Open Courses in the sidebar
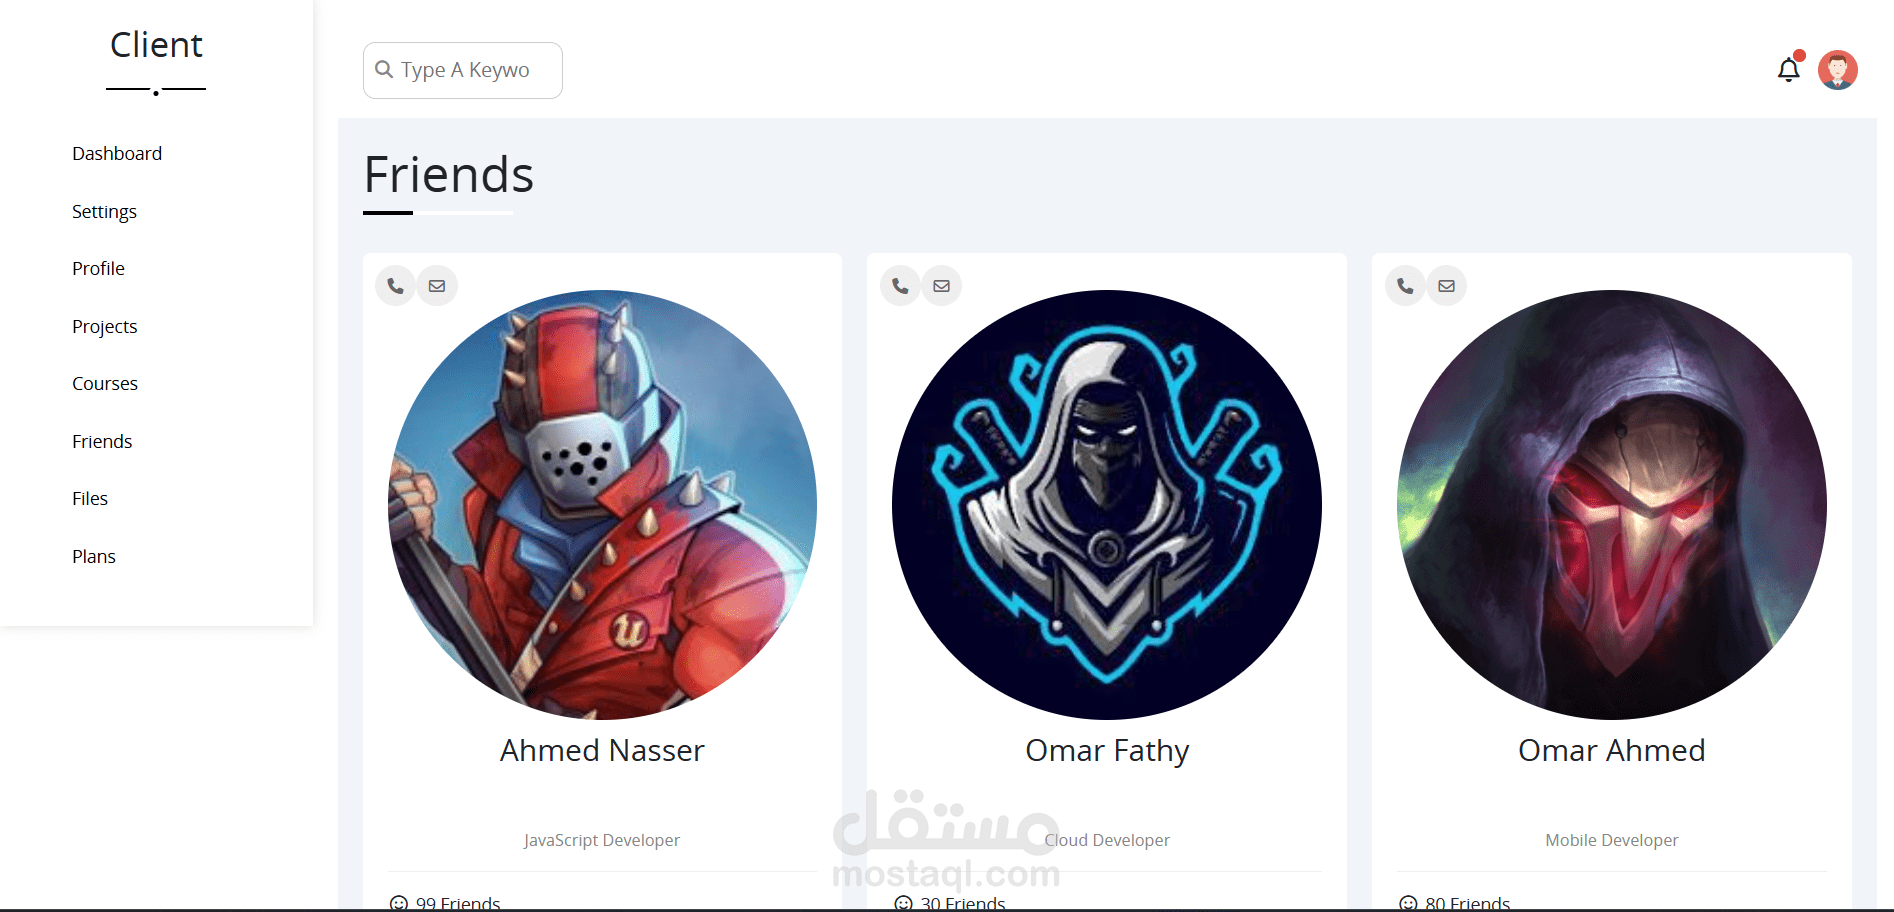This screenshot has height=912, width=1894. [x=105, y=383]
